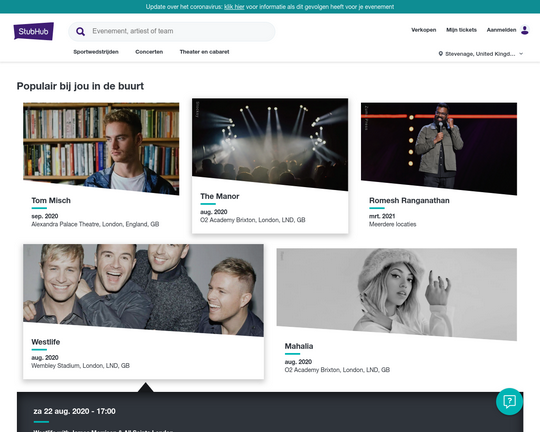This screenshot has height=432, width=540.
Task: Click Stevenage, United Kingdom location text
Action: click(480, 54)
